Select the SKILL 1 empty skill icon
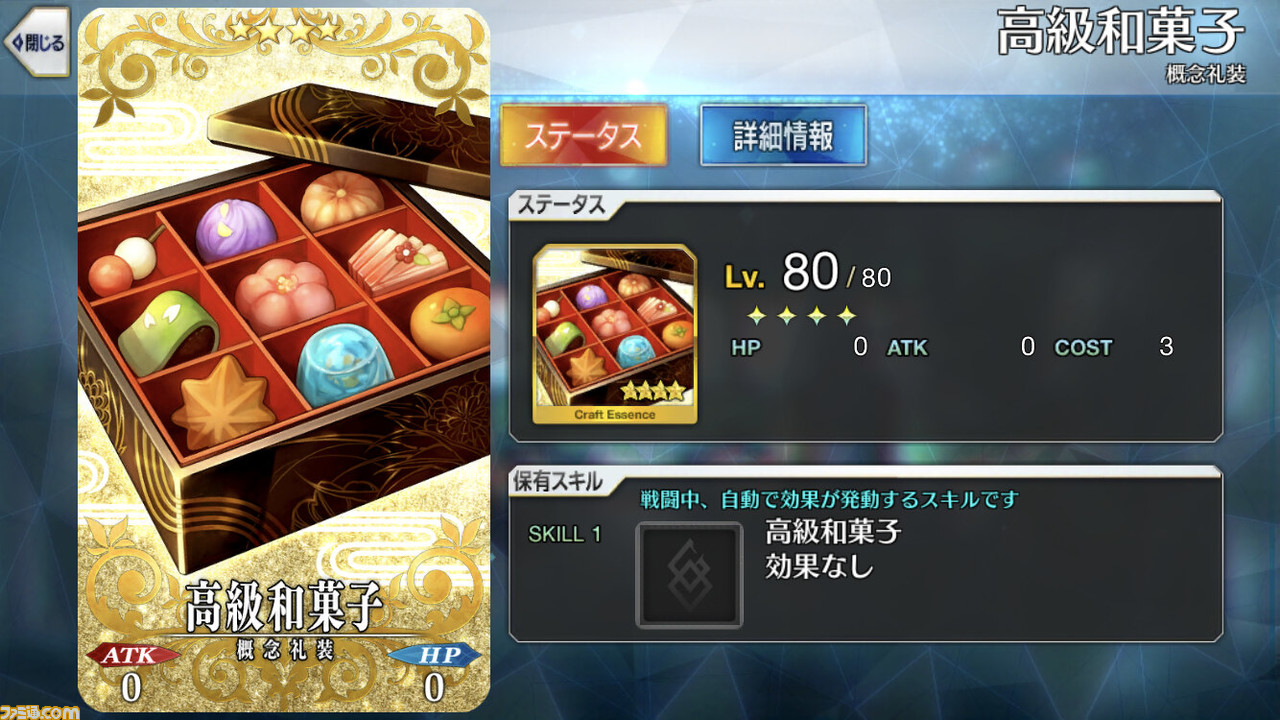Image resolution: width=1280 pixels, height=720 pixels. click(x=689, y=575)
